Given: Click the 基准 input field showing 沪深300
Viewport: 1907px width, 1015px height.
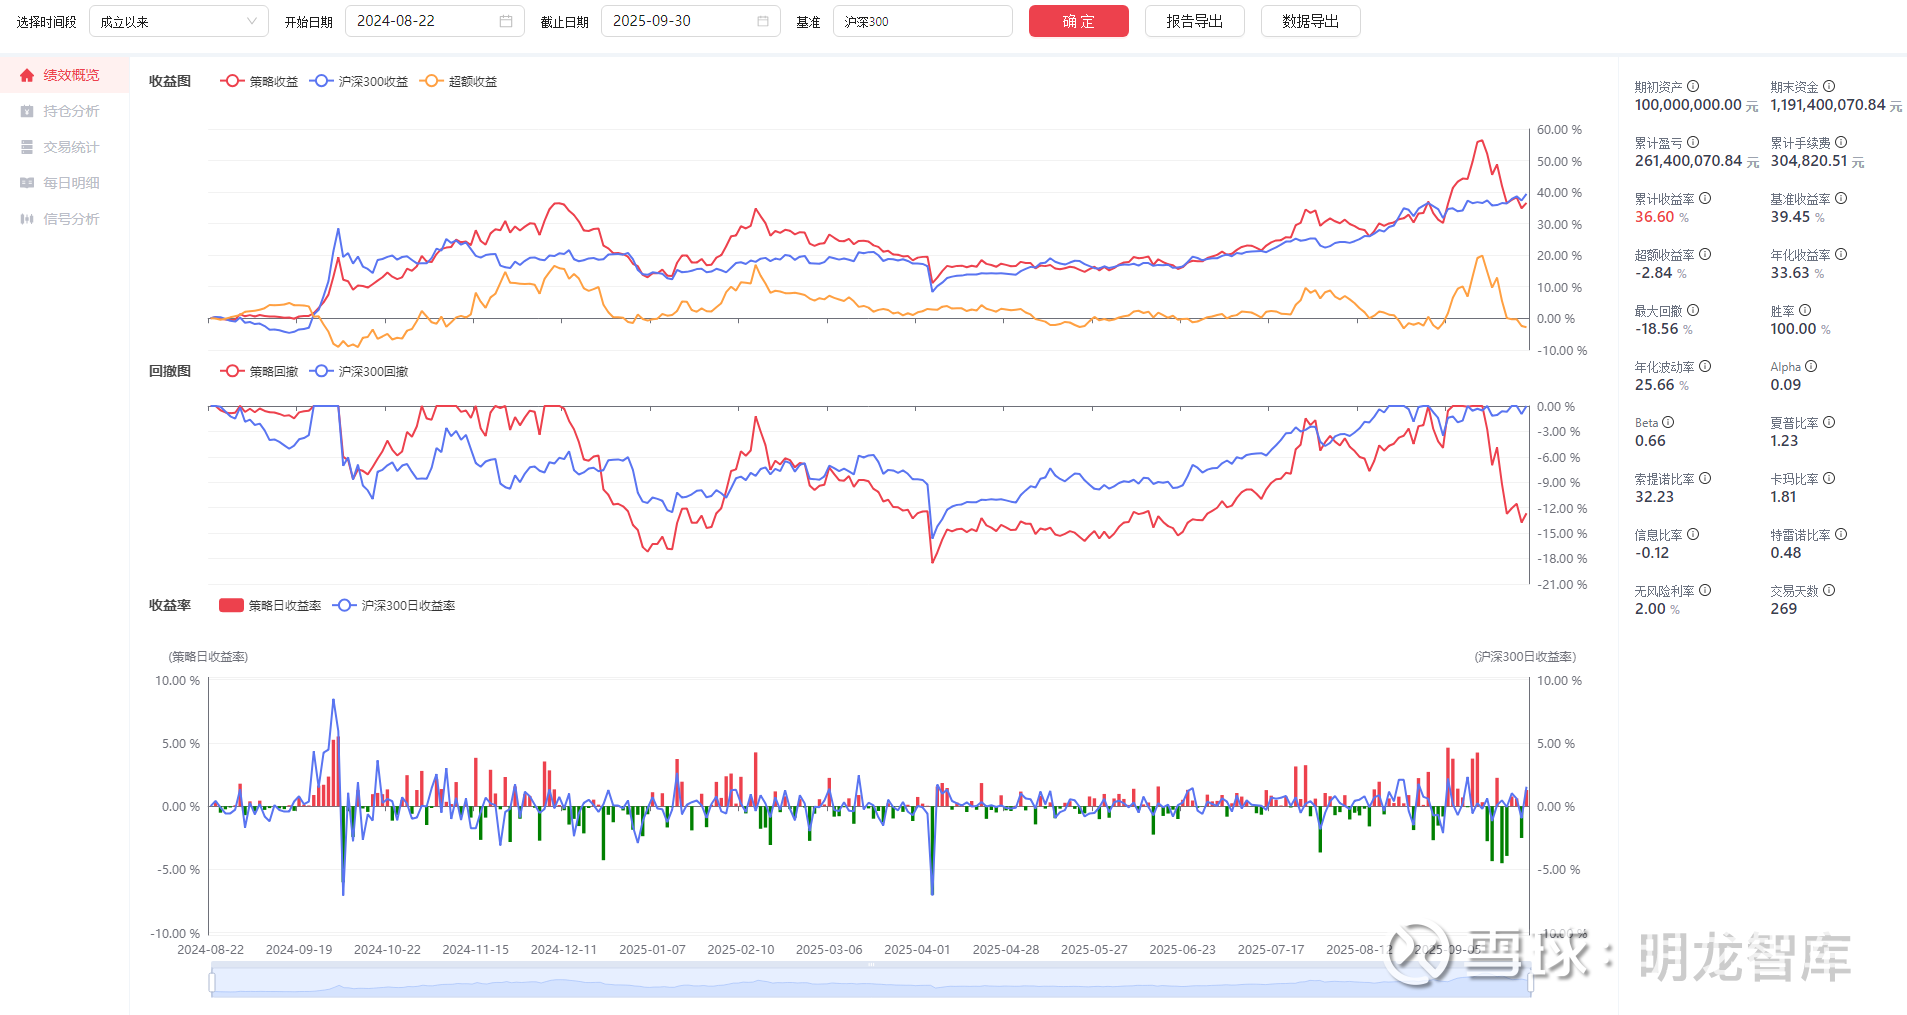Looking at the screenshot, I should [x=922, y=21].
